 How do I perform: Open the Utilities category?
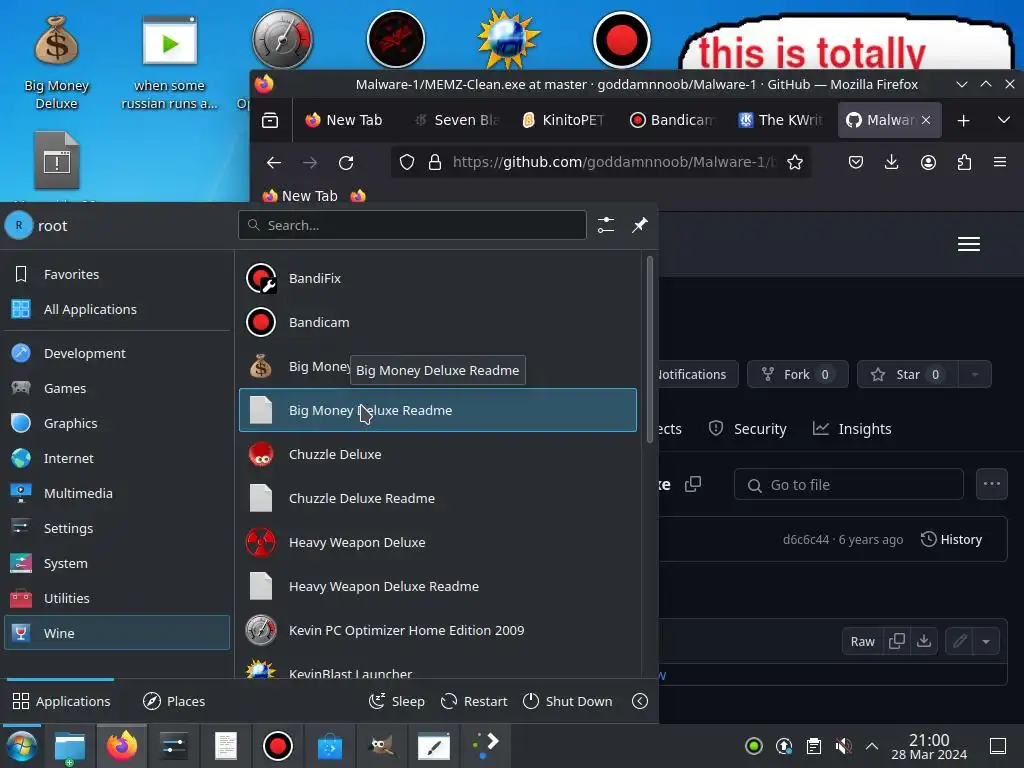117,598
